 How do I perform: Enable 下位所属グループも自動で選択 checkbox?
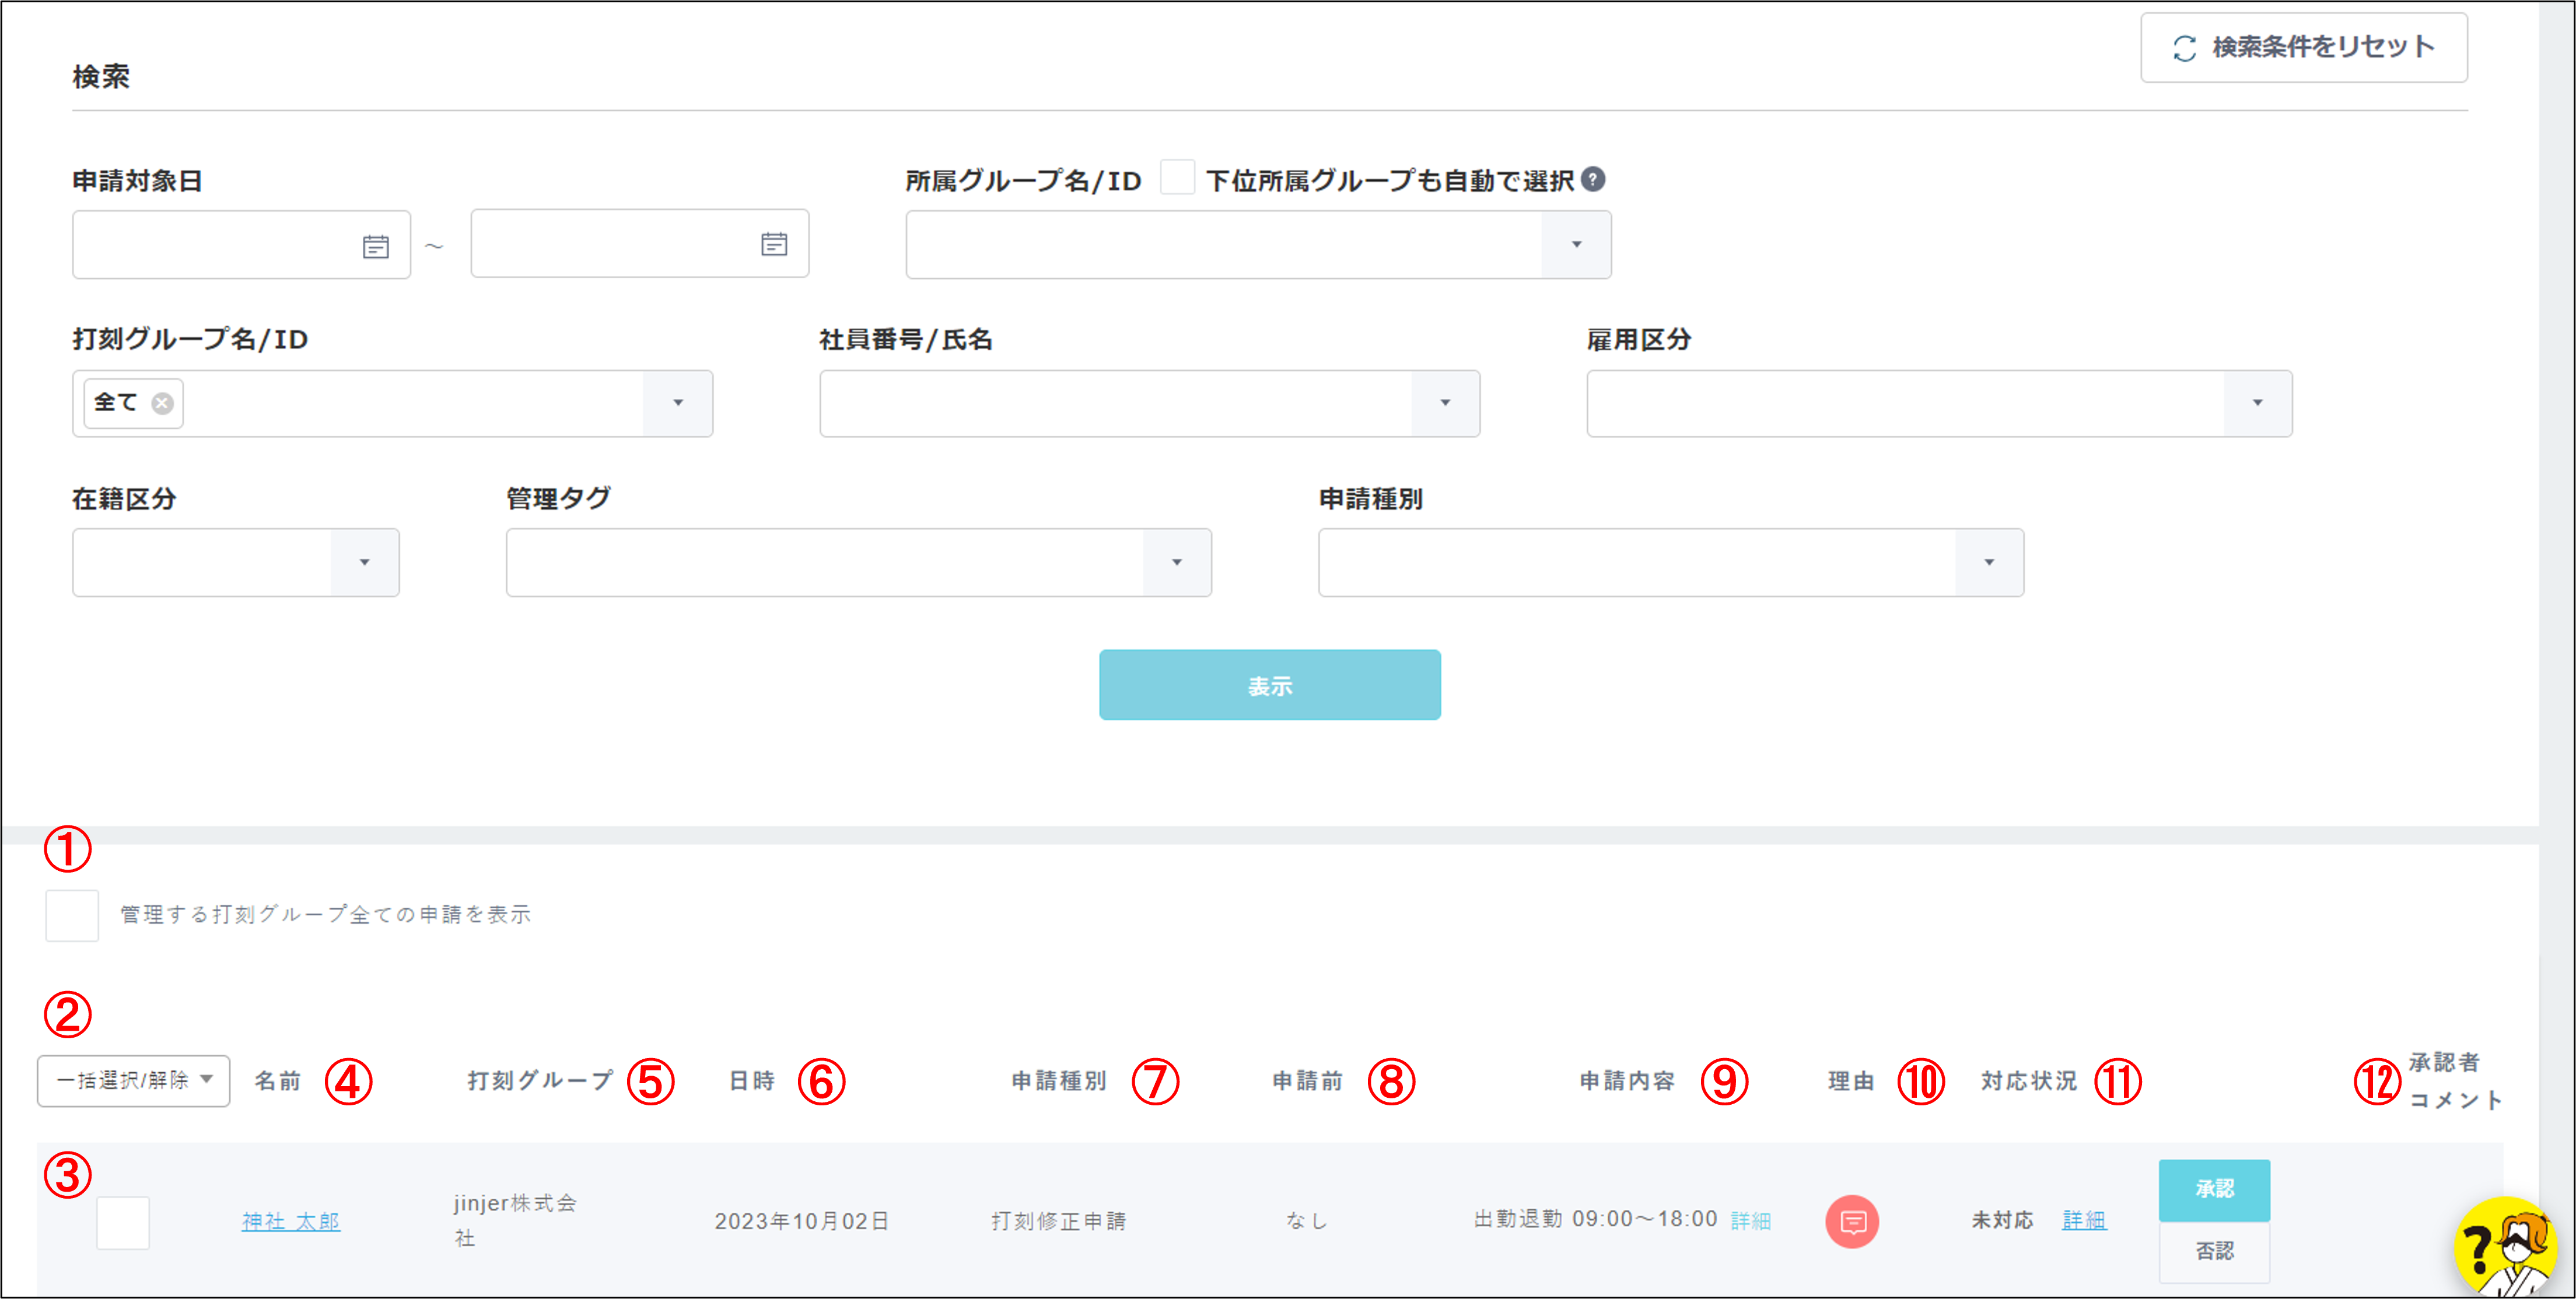pyautogui.click(x=1177, y=178)
